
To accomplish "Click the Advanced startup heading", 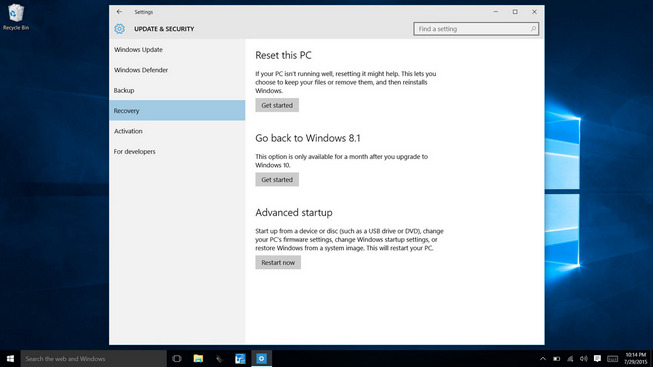I will point(294,212).
